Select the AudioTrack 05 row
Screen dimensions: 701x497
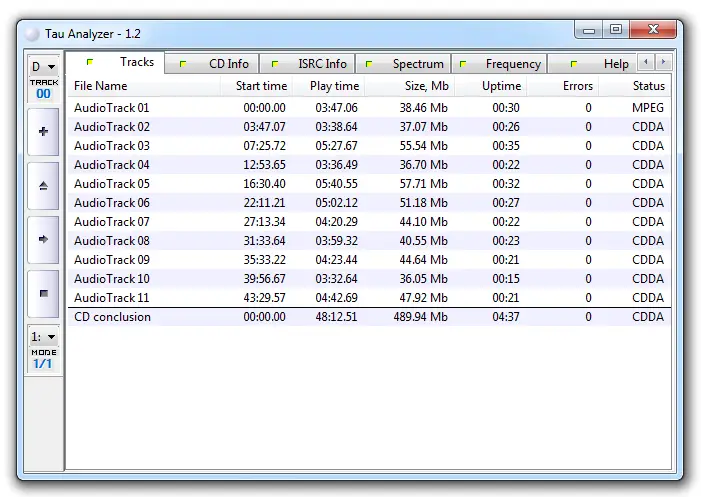[369, 184]
